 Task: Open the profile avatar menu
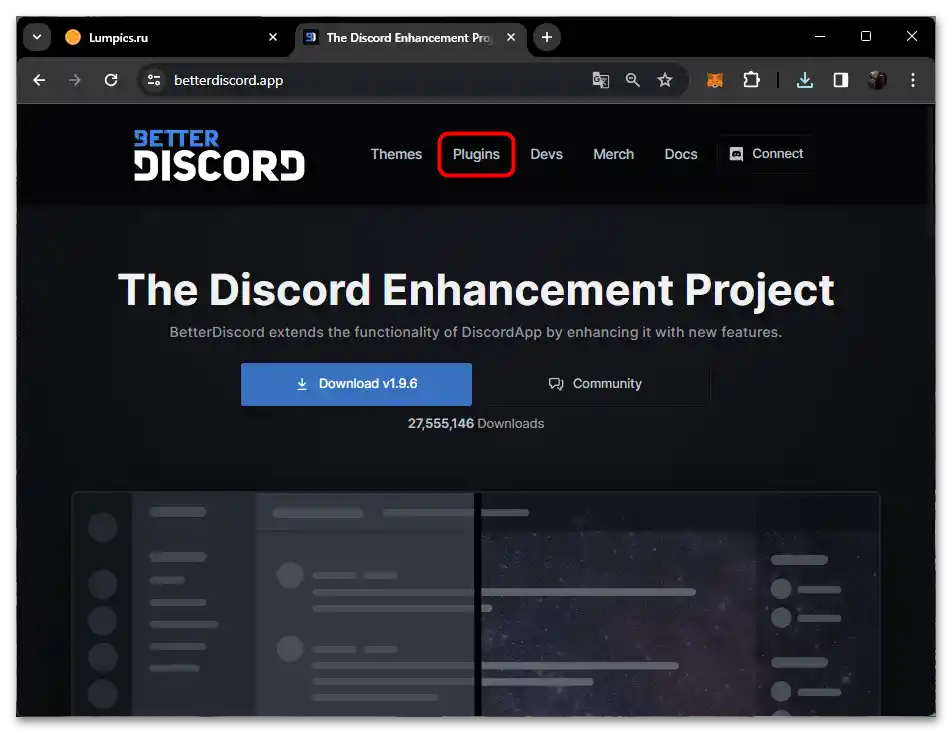coord(877,80)
